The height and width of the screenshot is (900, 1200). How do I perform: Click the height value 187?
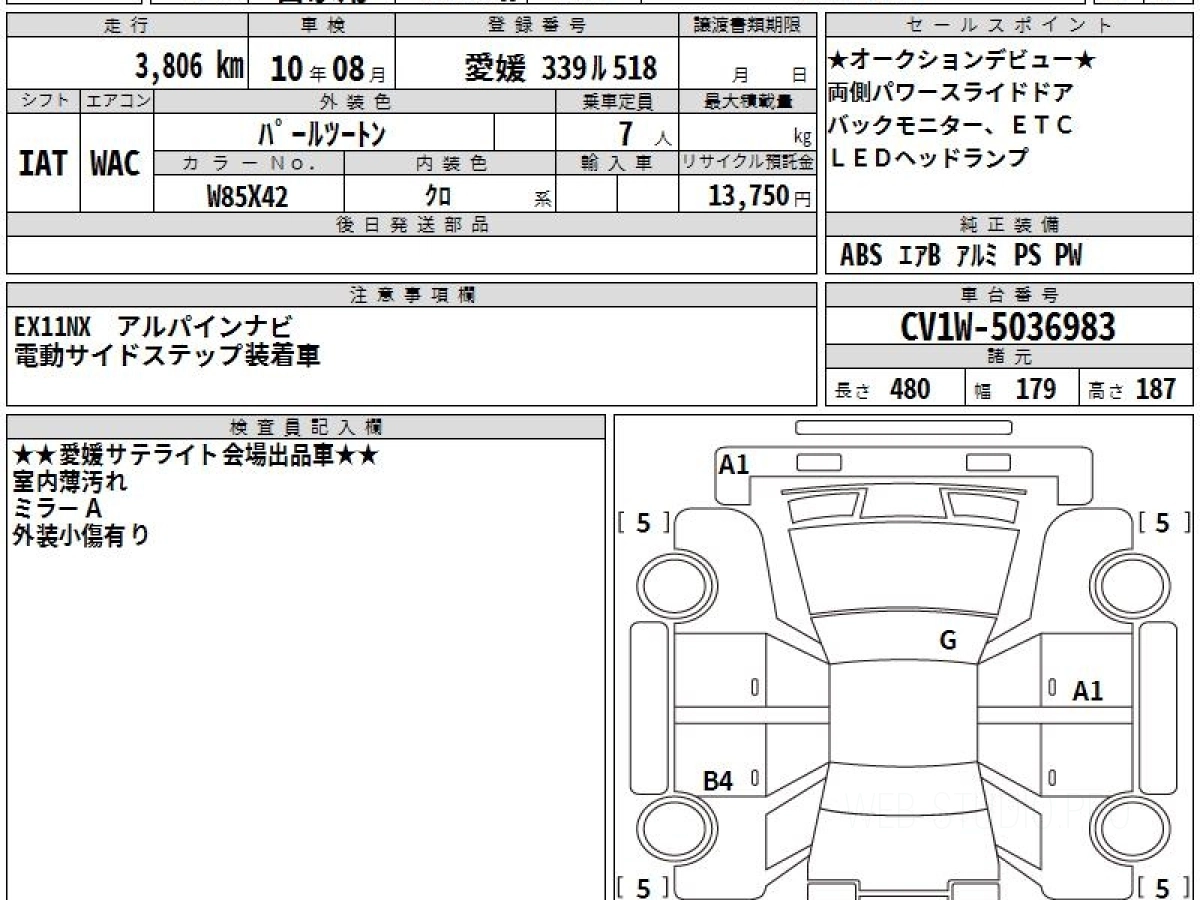tap(1156, 389)
